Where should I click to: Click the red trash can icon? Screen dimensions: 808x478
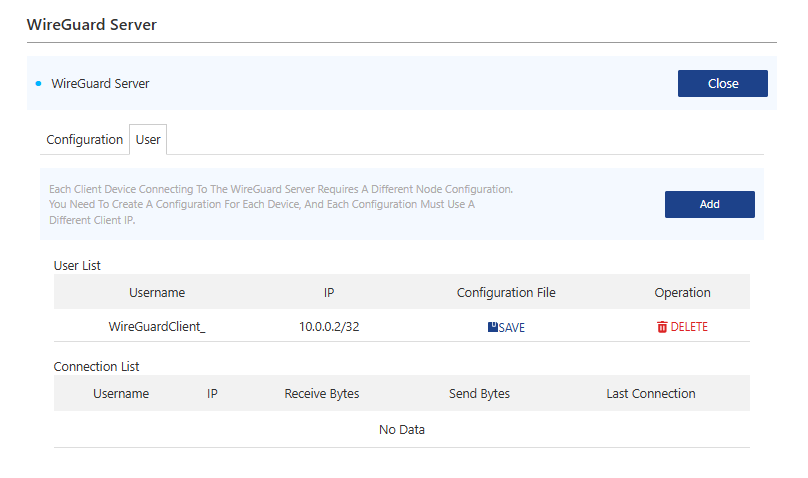662,327
